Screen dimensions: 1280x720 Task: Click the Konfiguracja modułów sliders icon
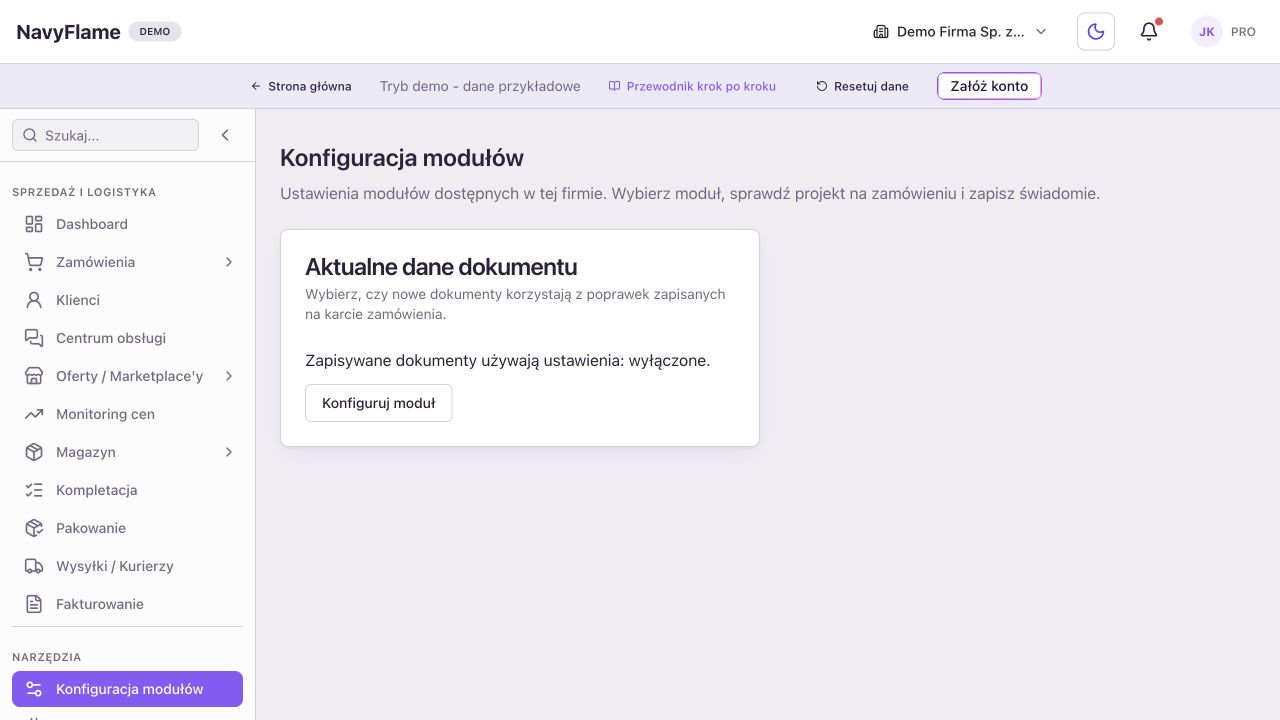pos(34,689)
